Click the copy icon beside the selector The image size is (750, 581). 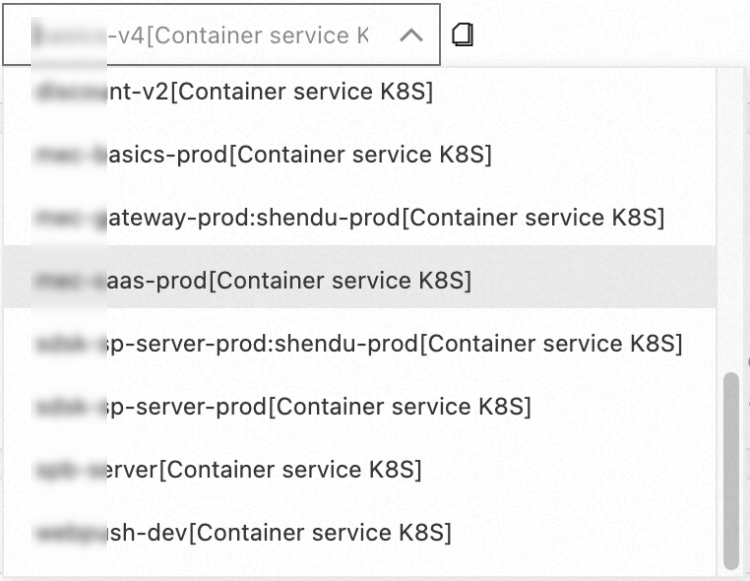(462, 35)
